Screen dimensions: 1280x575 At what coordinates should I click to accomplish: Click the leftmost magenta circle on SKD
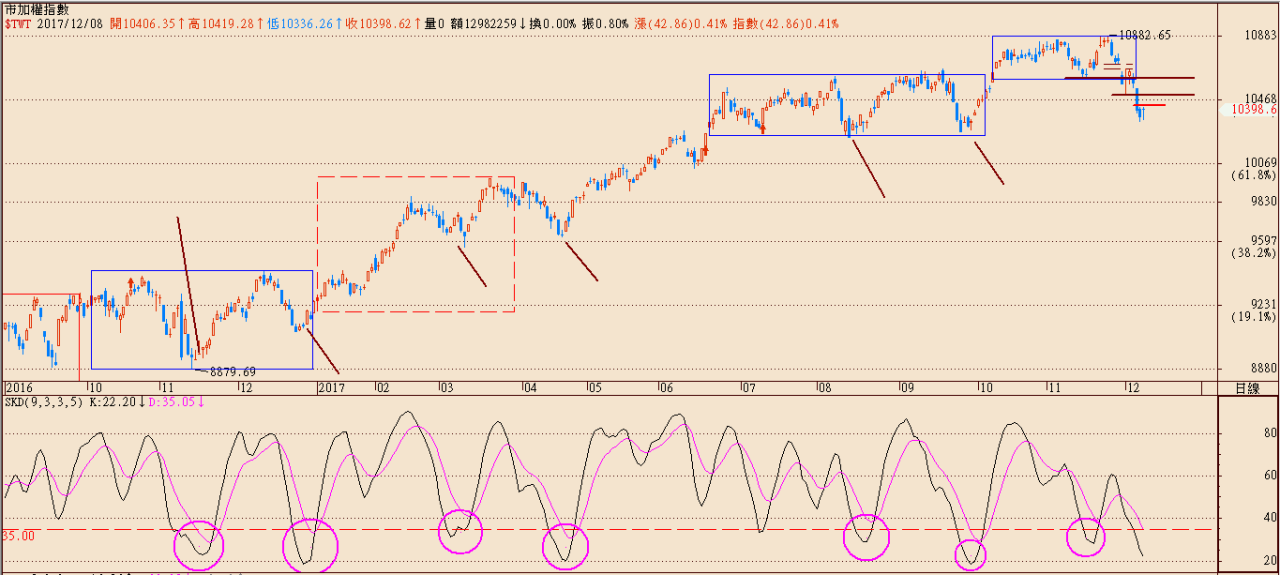coord(199,545)
